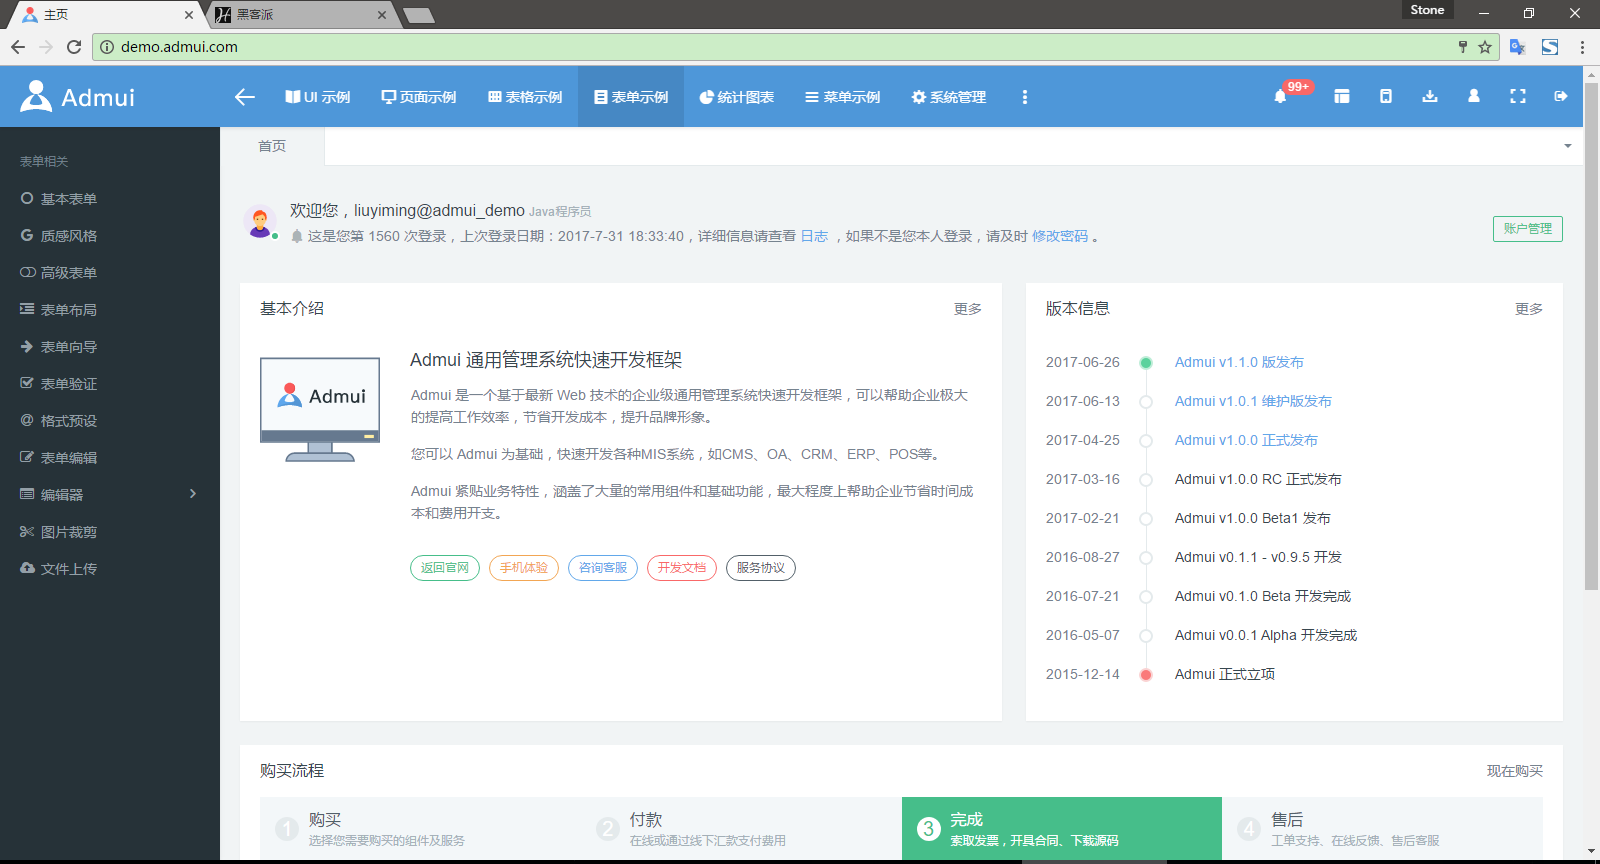The width and height of the screenshot is (1600, 864).
Task: Click the Admui logo
Action: click(78, 96)
